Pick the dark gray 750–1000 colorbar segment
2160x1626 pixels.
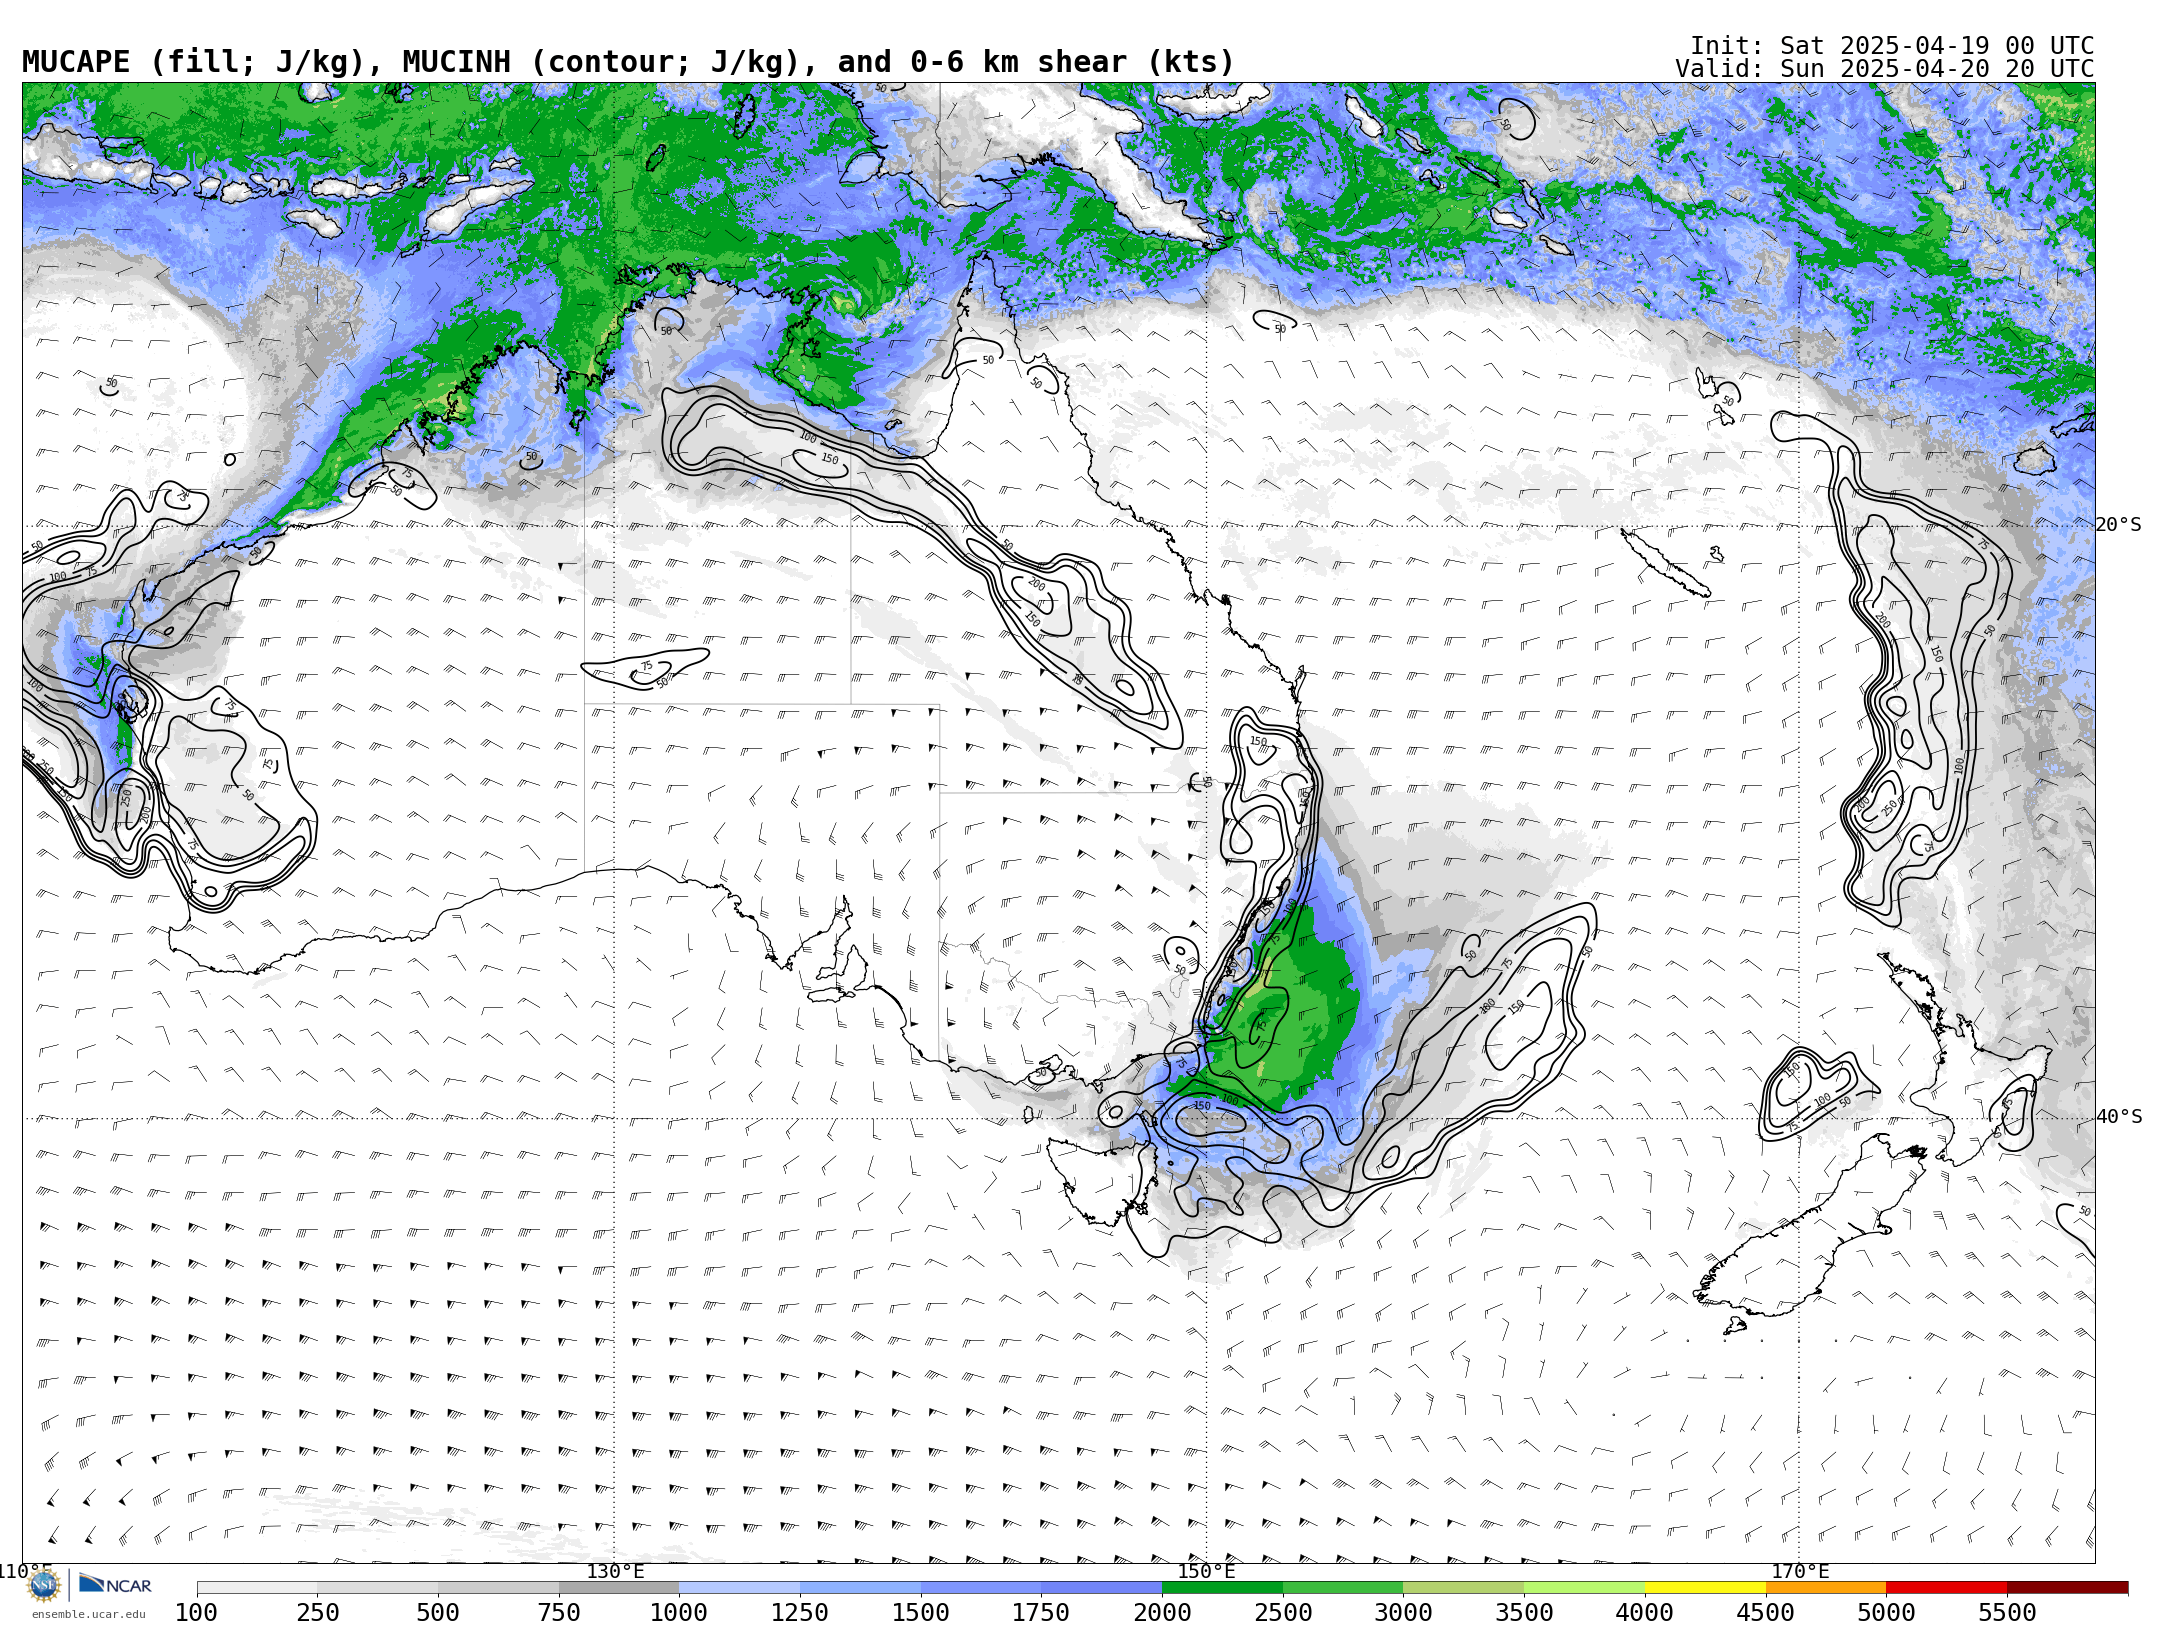(619, 1588)
